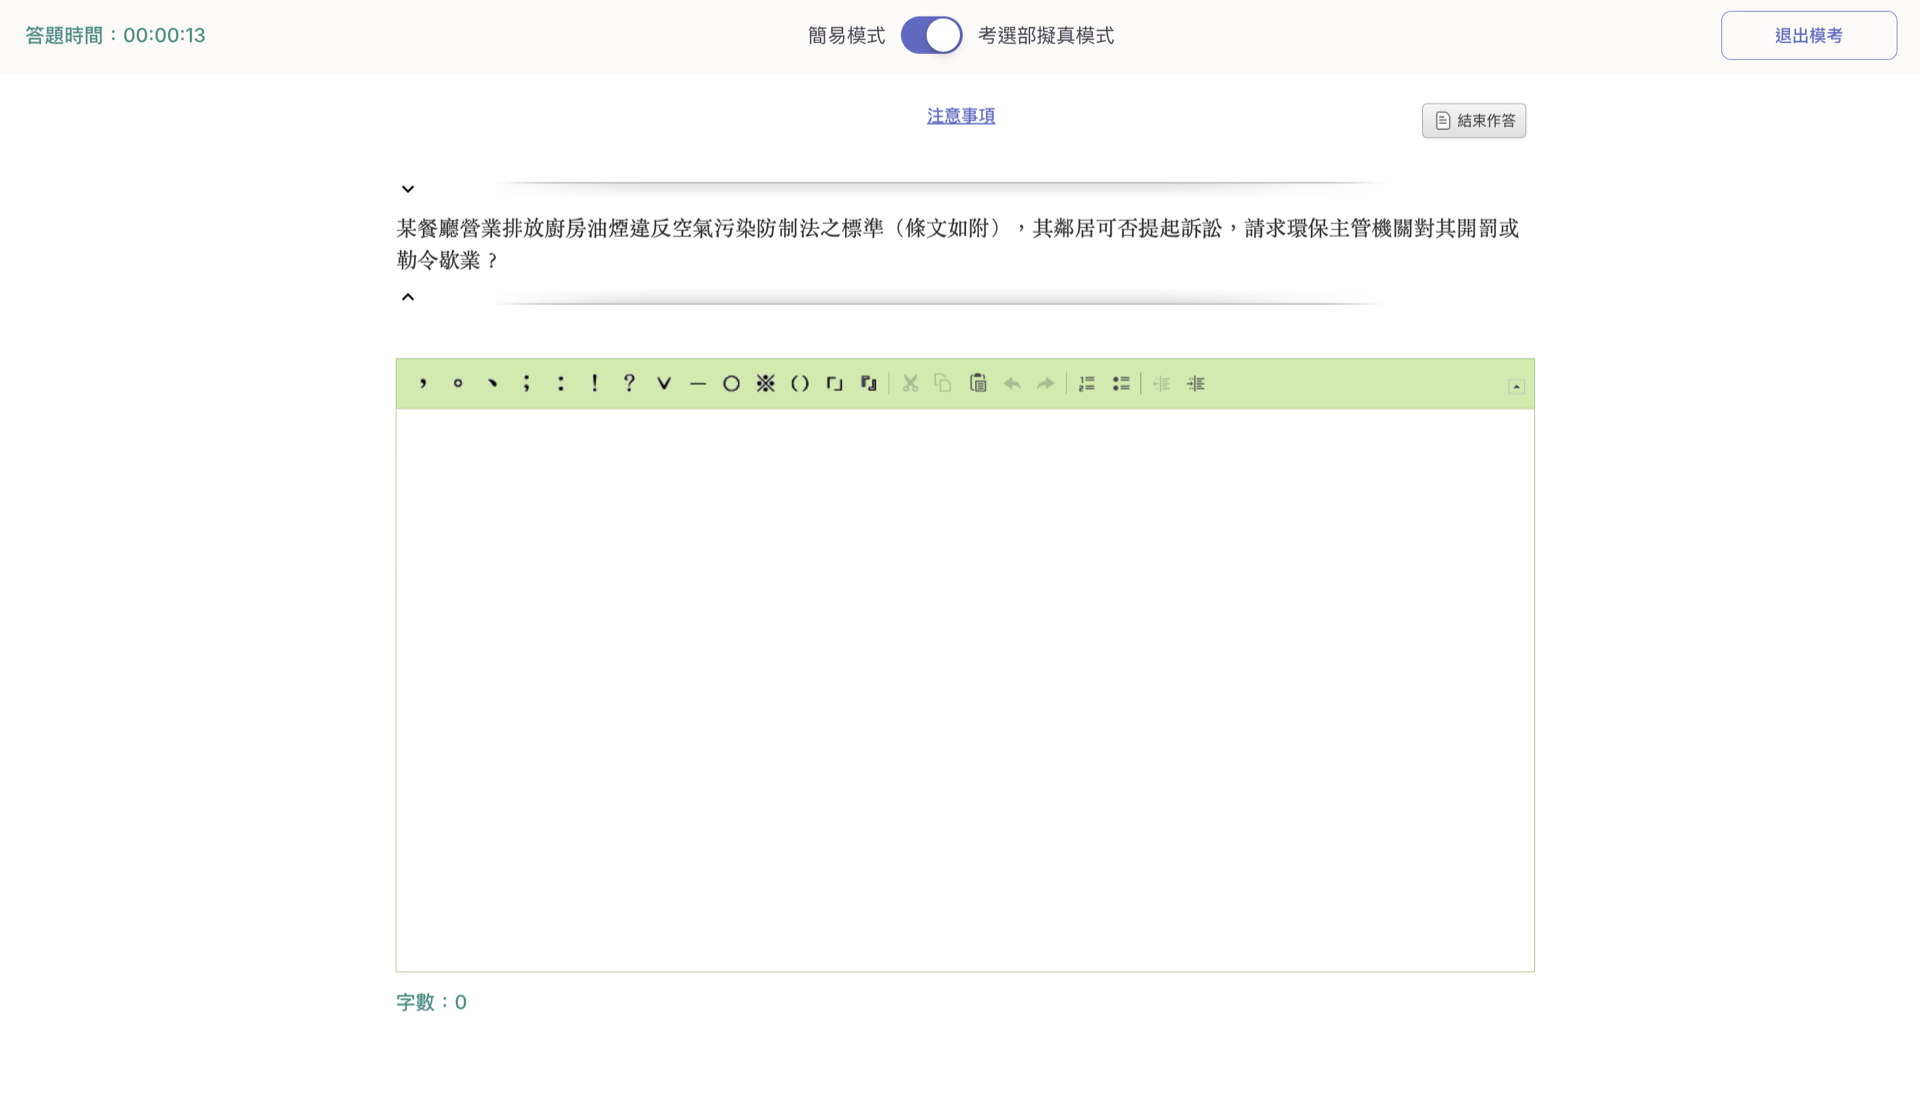Viewport: 1920px width, 1109px height.
Task: Click the up chevron below the question
Action: tap(408, 297)
